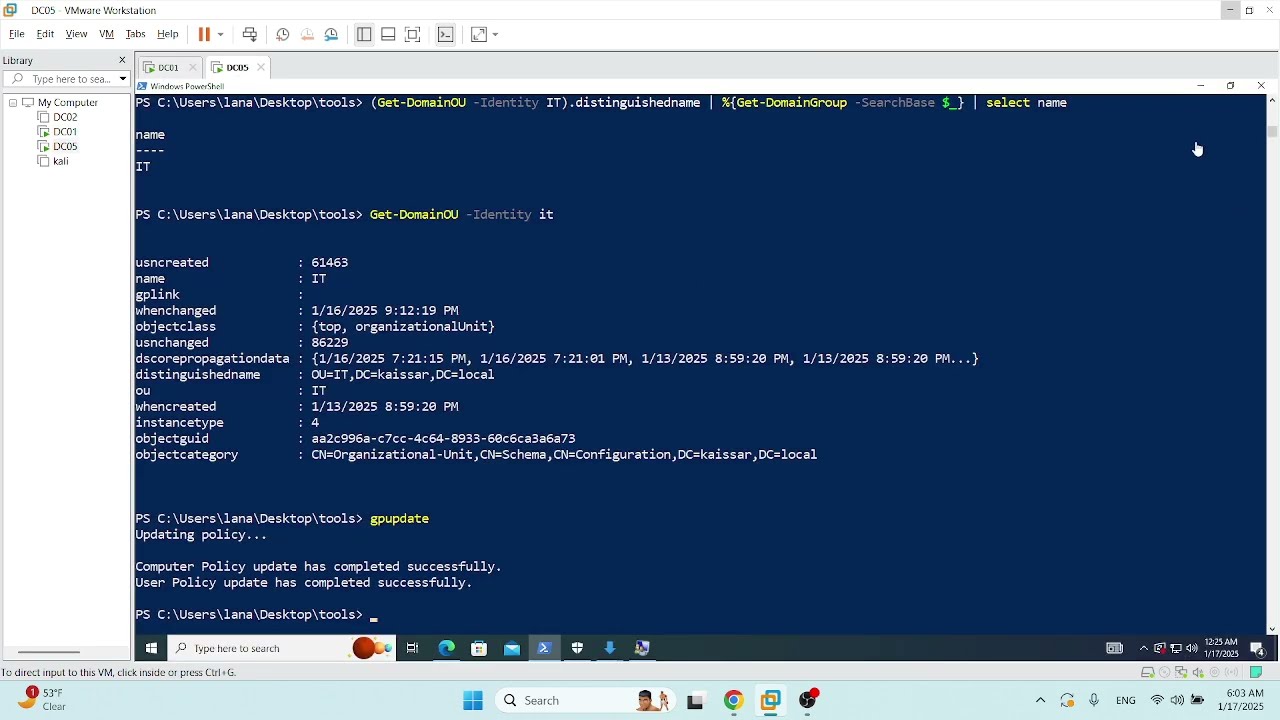Open the Mail app in guest taskbar

[x=512, y=648]
